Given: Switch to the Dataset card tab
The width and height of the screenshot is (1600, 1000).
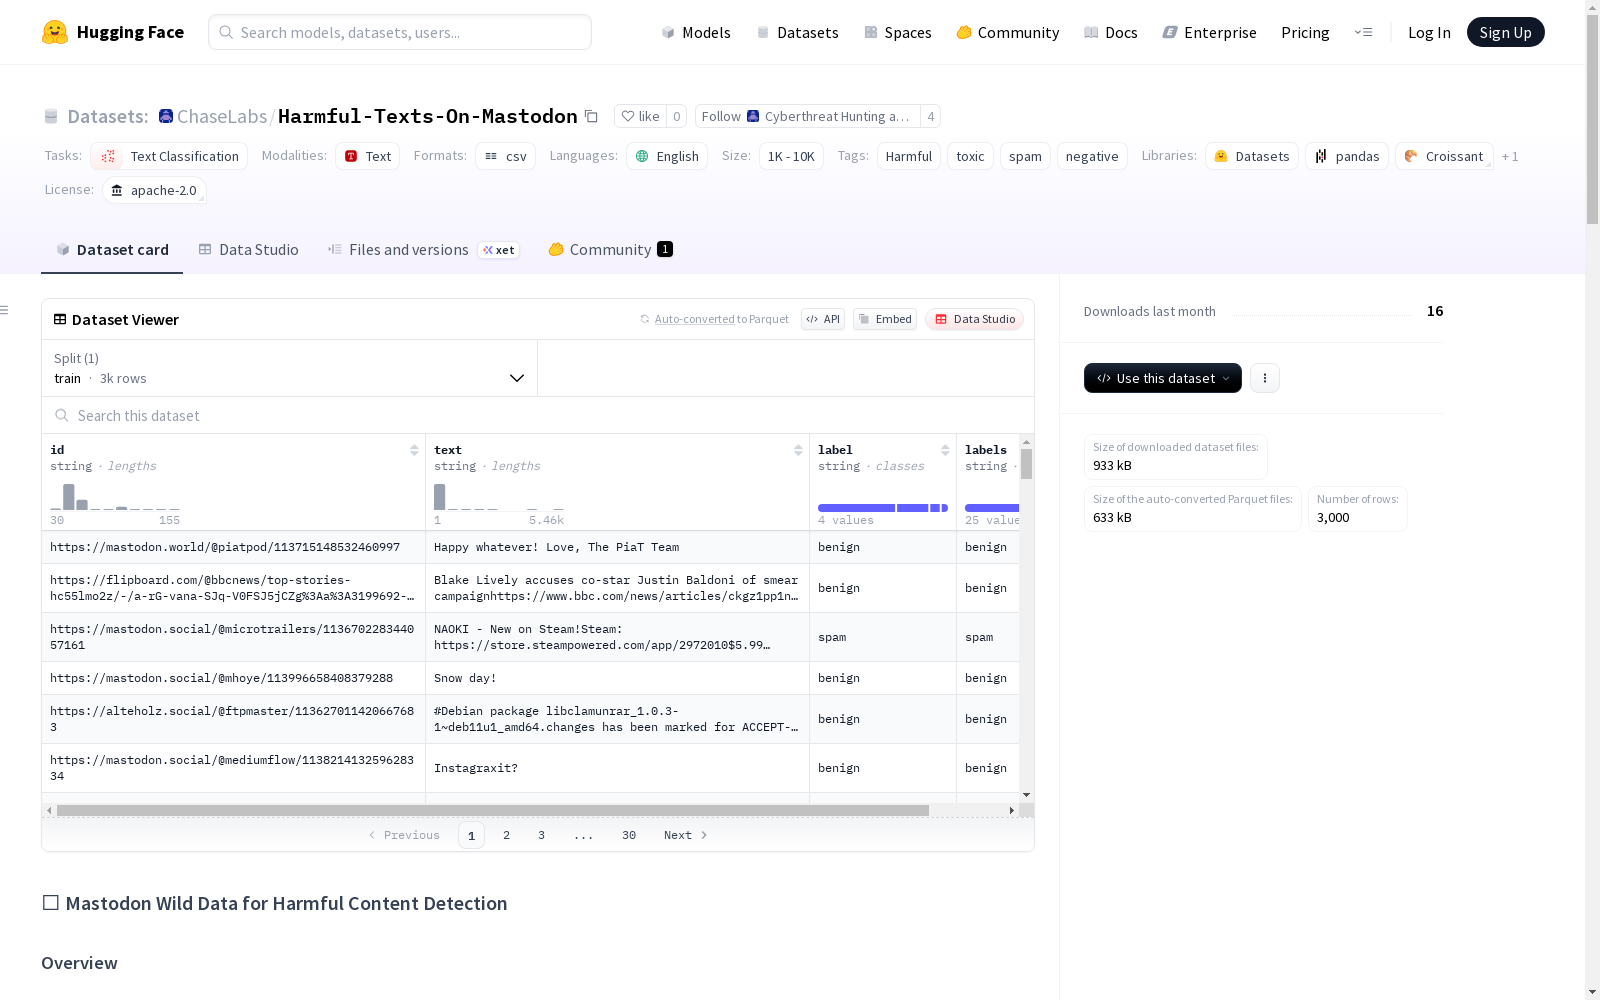Looking at the screenshot, I should [x=112, y=250].
